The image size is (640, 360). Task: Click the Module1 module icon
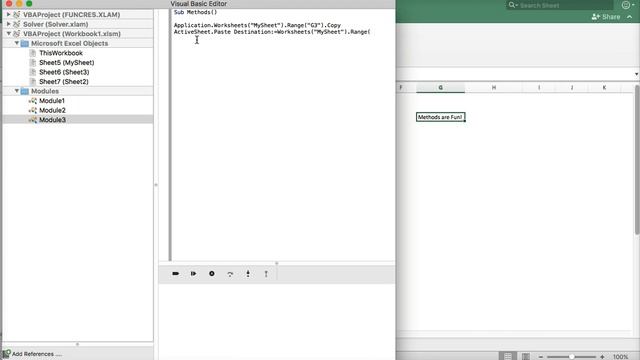[33, 101]
